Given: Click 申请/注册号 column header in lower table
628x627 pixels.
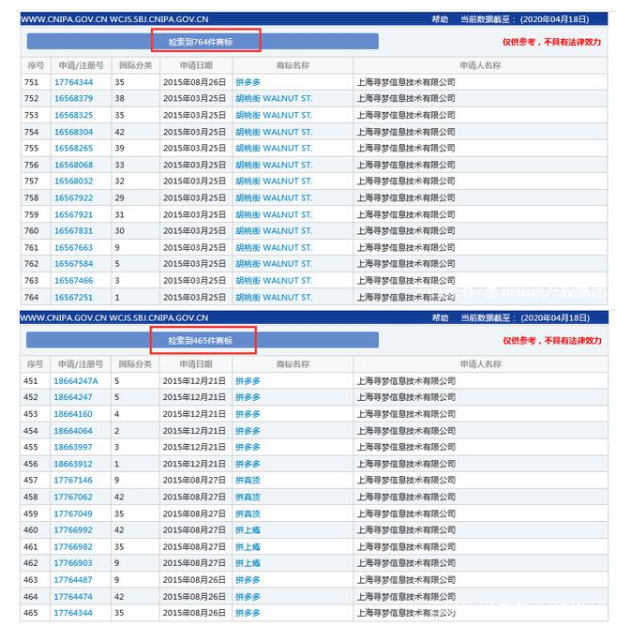Looking at the screenshot, I should coord(81,364).
